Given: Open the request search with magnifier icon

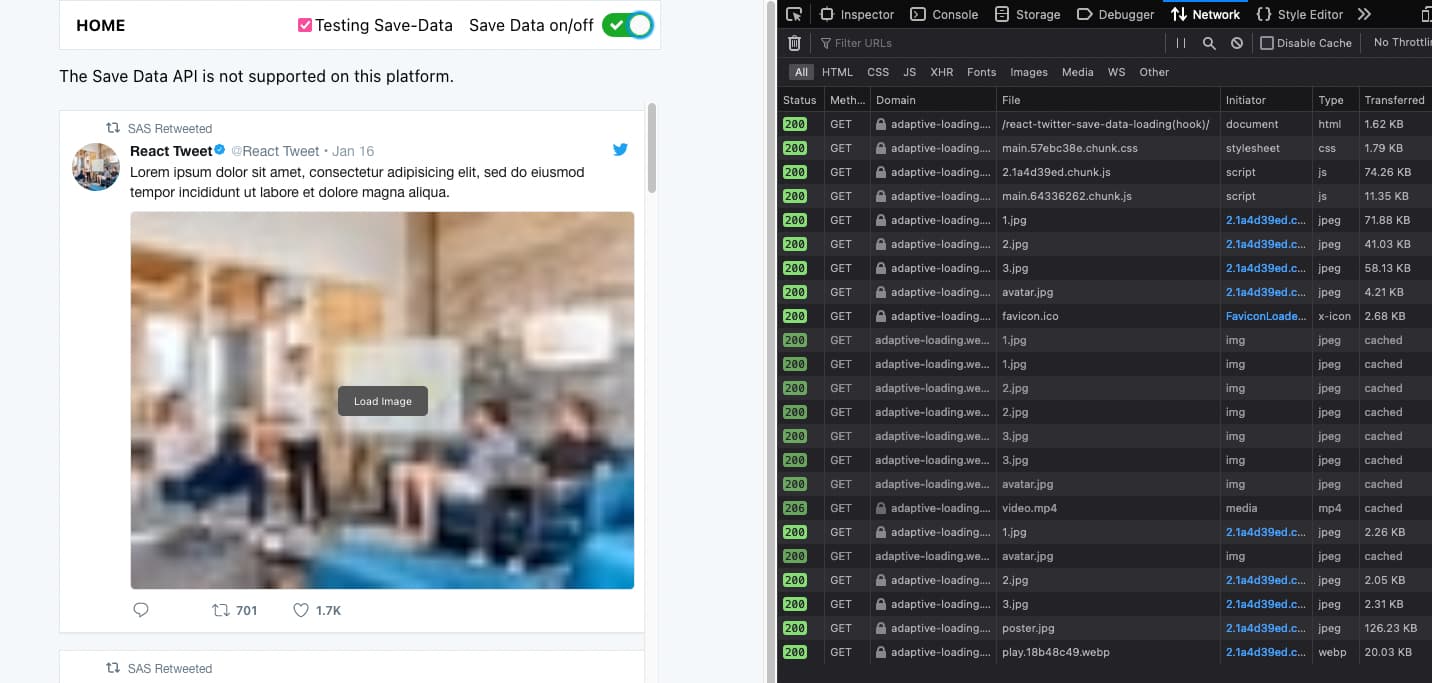Looking at the screenshot, I should [x=1207, y=42].
